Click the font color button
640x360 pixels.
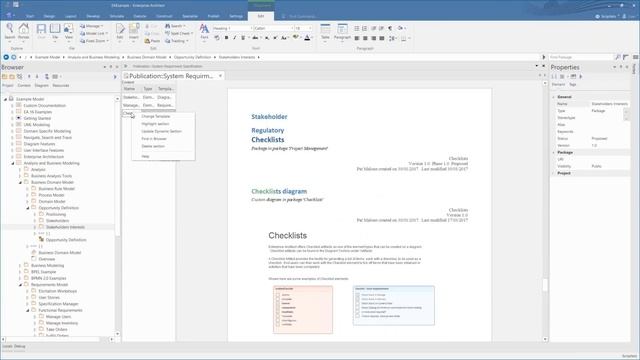pyautogui.click(x=307, y=38)
